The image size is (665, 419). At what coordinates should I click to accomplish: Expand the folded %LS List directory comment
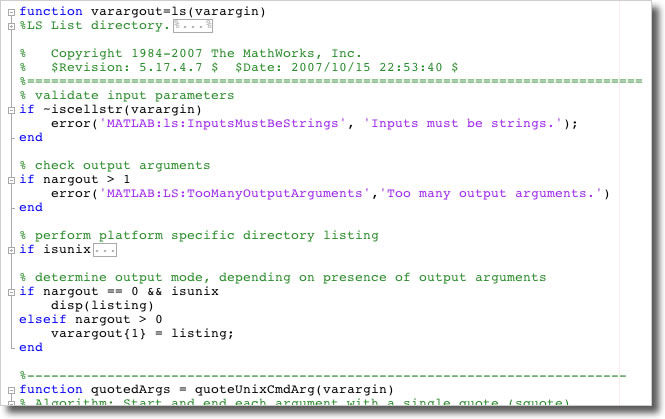coord(11,24)
